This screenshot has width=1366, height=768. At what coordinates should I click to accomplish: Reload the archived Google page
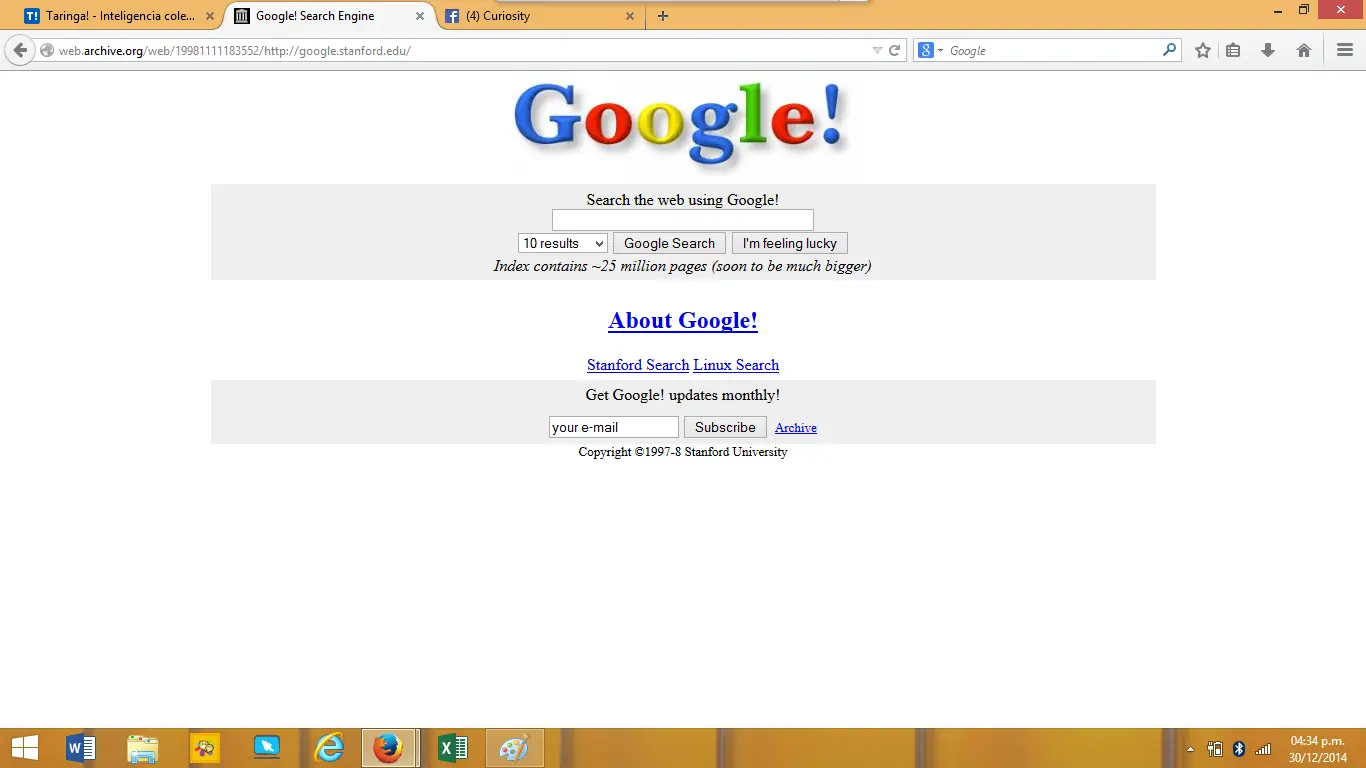(895, 50)
